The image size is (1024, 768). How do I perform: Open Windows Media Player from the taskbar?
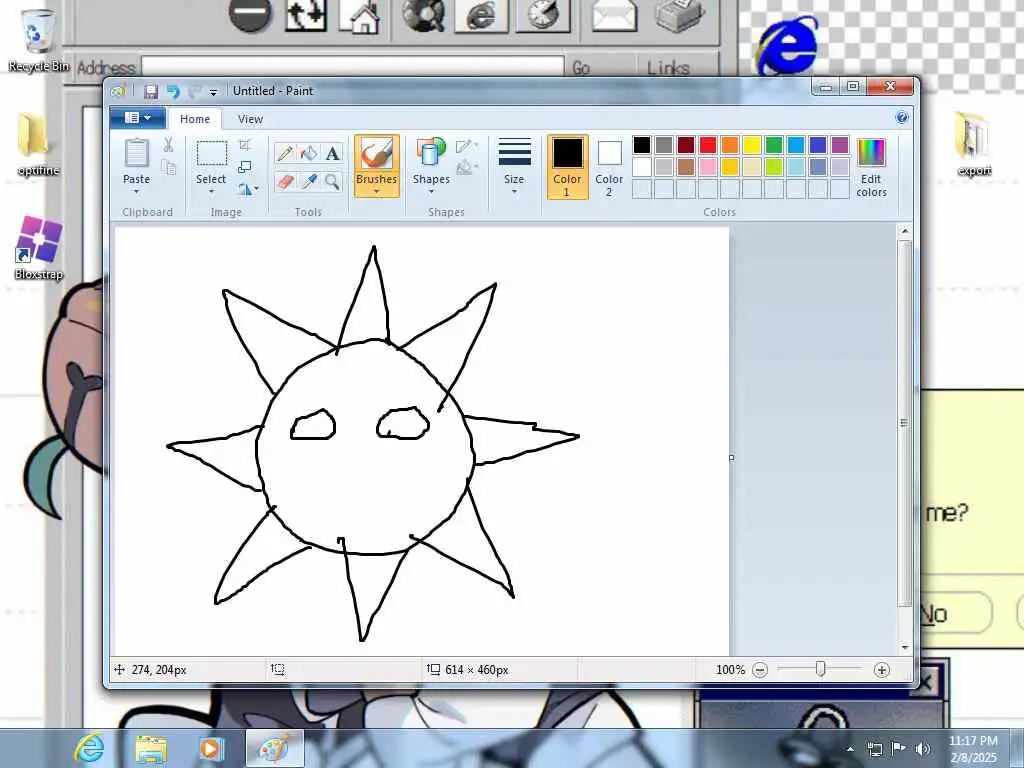coord(211,748)
